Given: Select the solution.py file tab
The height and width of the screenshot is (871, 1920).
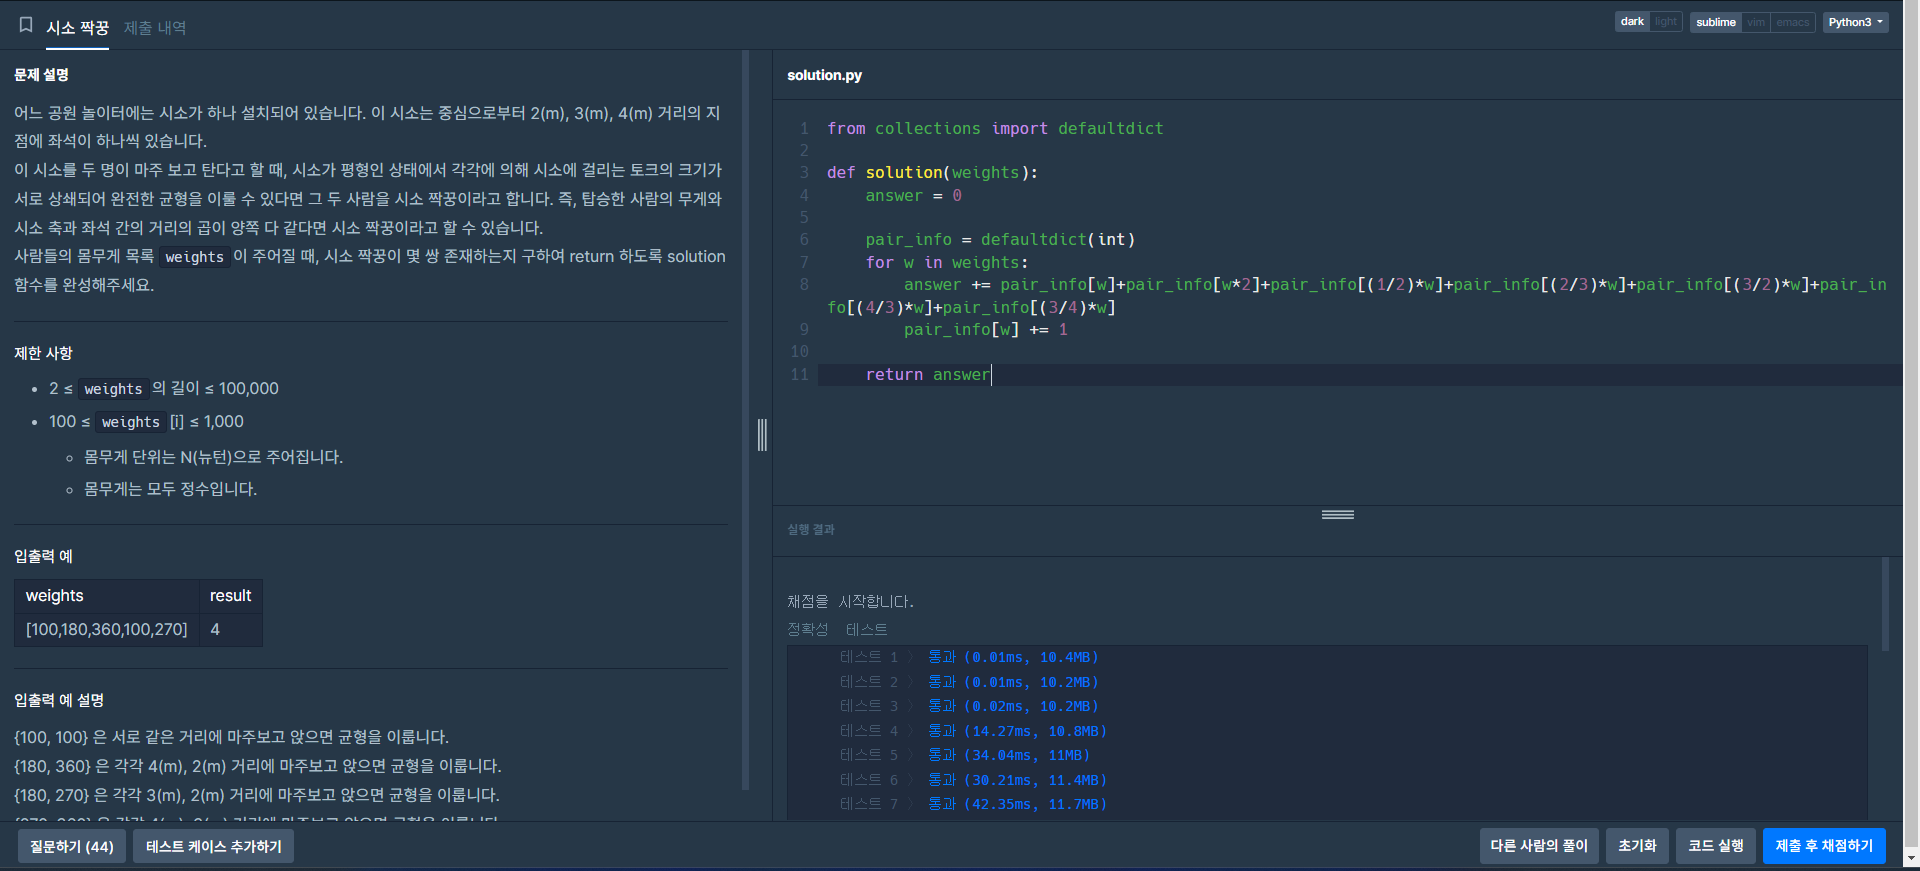Looking at the screenshot, I should click(824, 75).
